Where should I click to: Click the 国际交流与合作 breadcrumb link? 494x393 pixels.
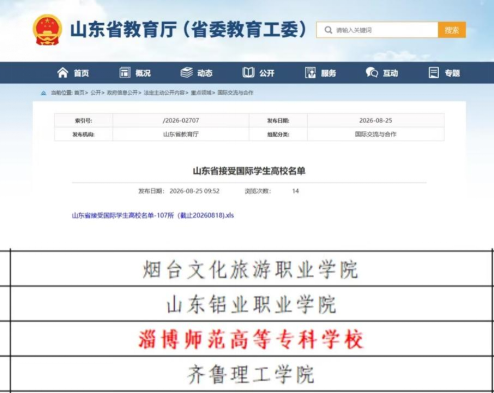pos(235,93)
